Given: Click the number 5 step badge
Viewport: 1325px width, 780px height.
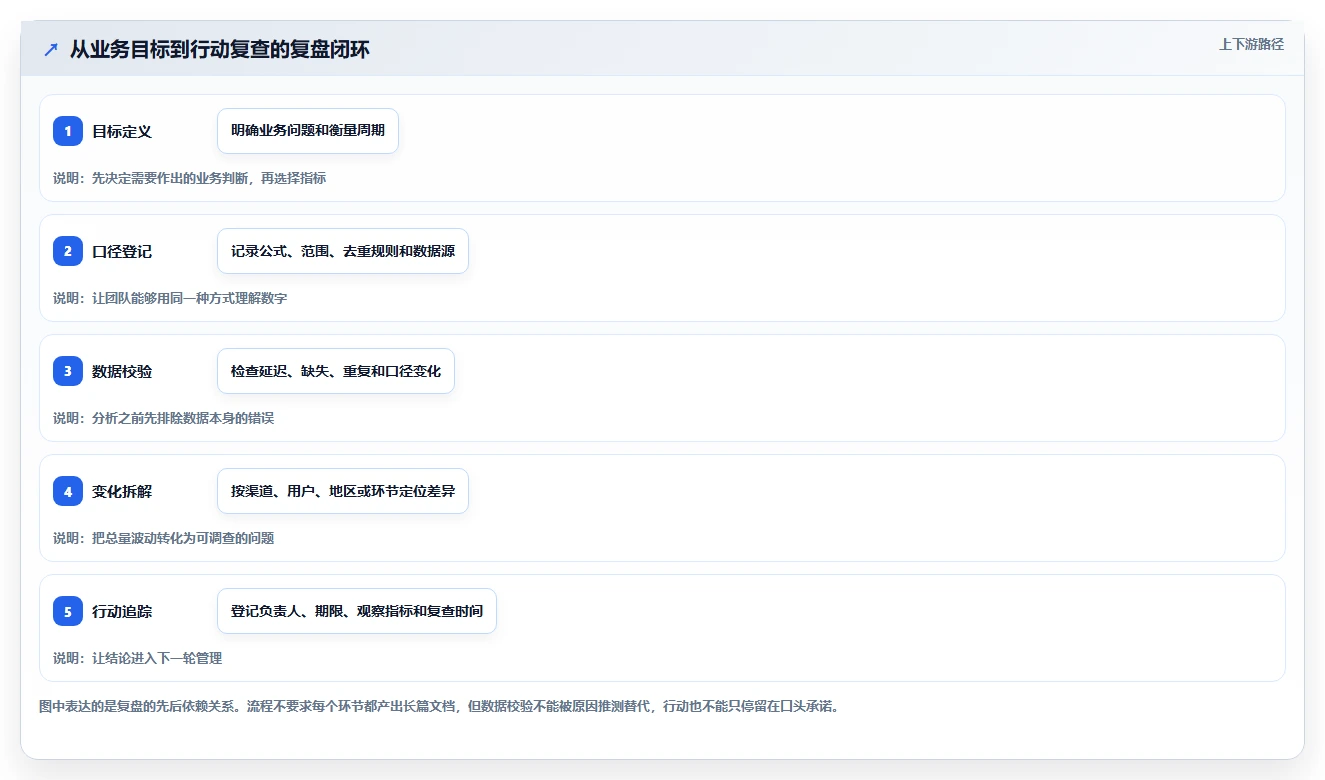Looking at the screenshot, I should pyautogui.click(x=68, y=611).
